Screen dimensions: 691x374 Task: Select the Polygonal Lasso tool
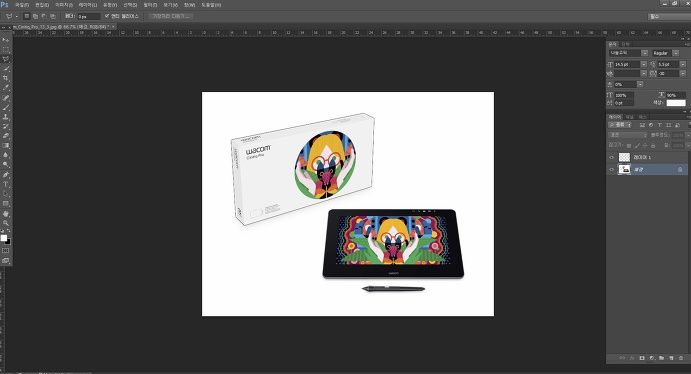(6, 59)
